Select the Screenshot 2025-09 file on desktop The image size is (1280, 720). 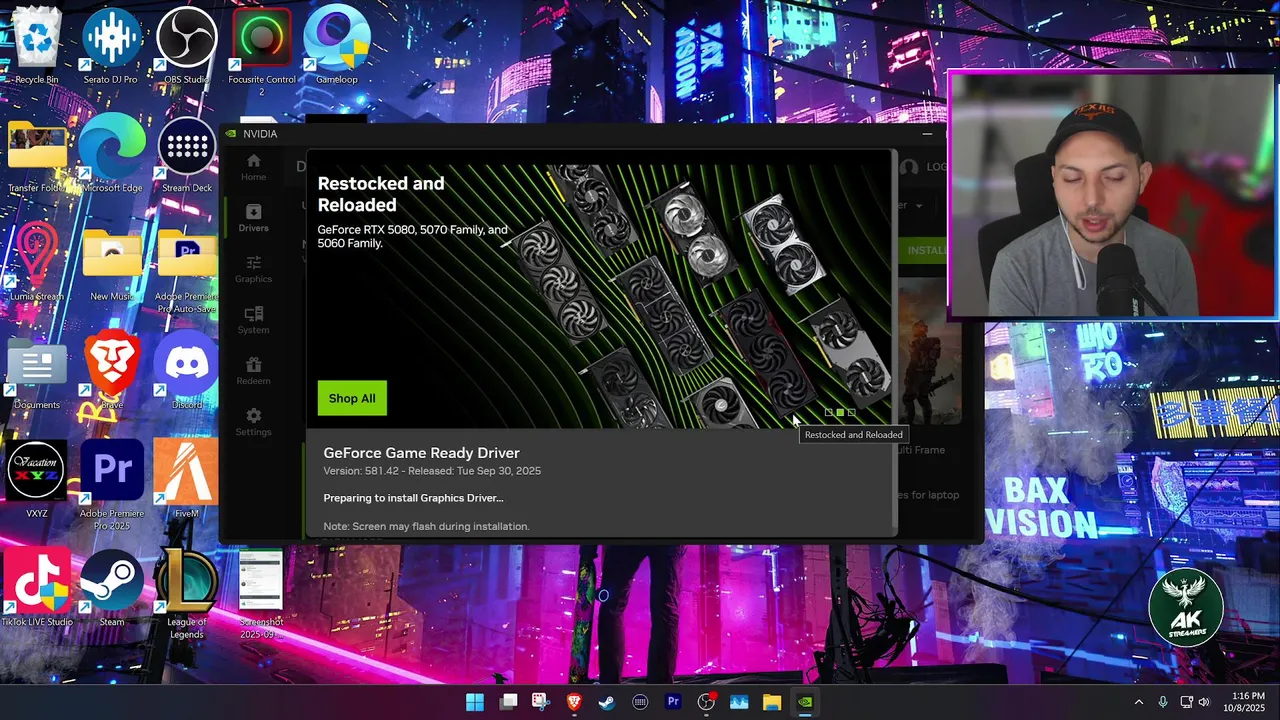click(261, 594)
